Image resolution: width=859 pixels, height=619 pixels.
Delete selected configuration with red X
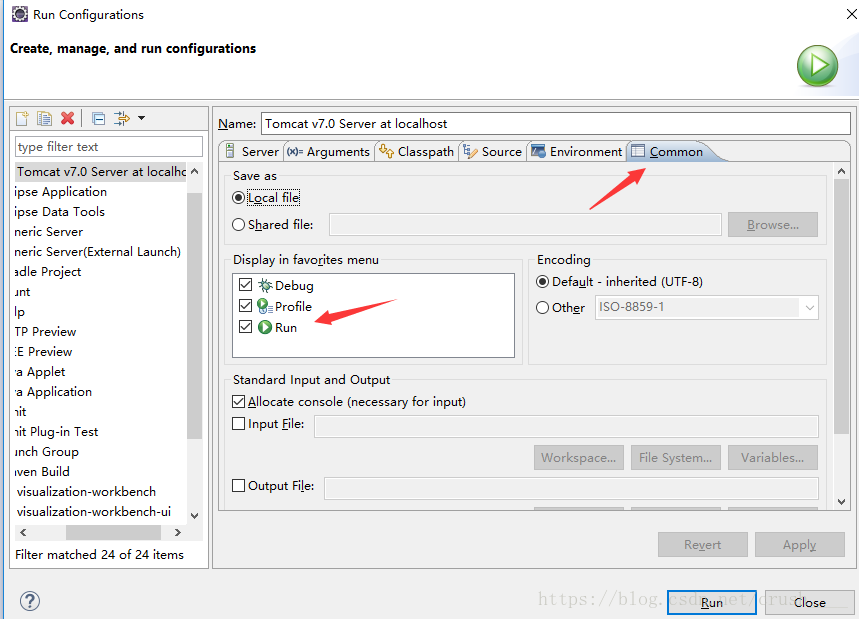click(x=67, y=118)
